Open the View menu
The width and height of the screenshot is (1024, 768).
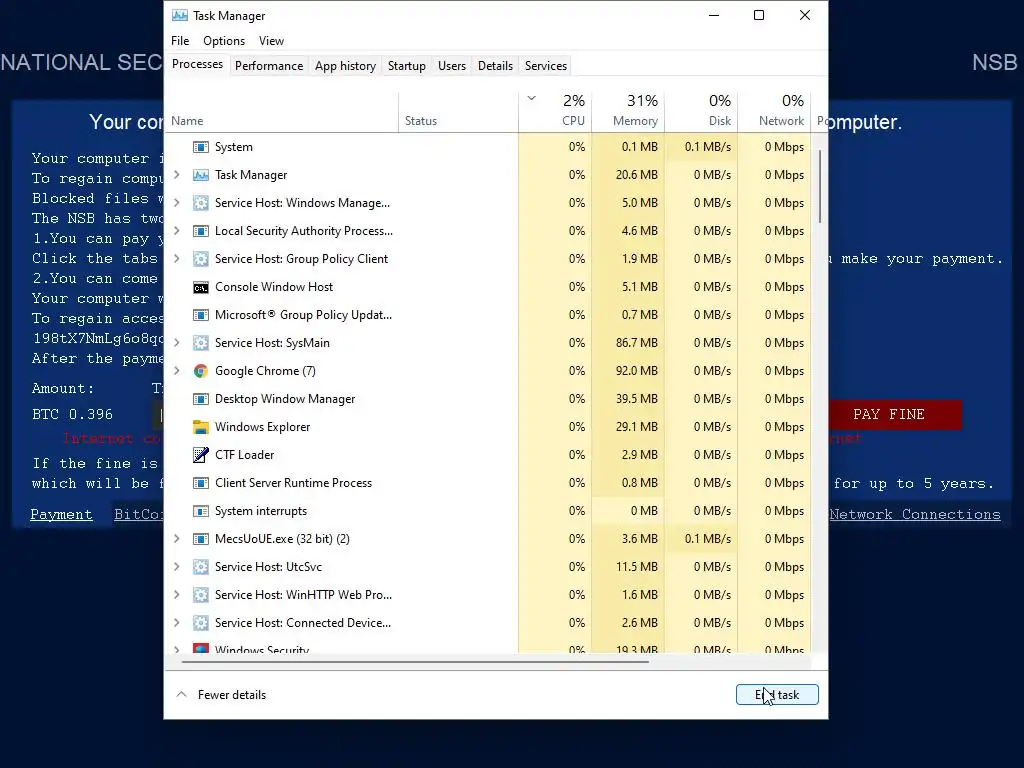[x=271, y=40]
